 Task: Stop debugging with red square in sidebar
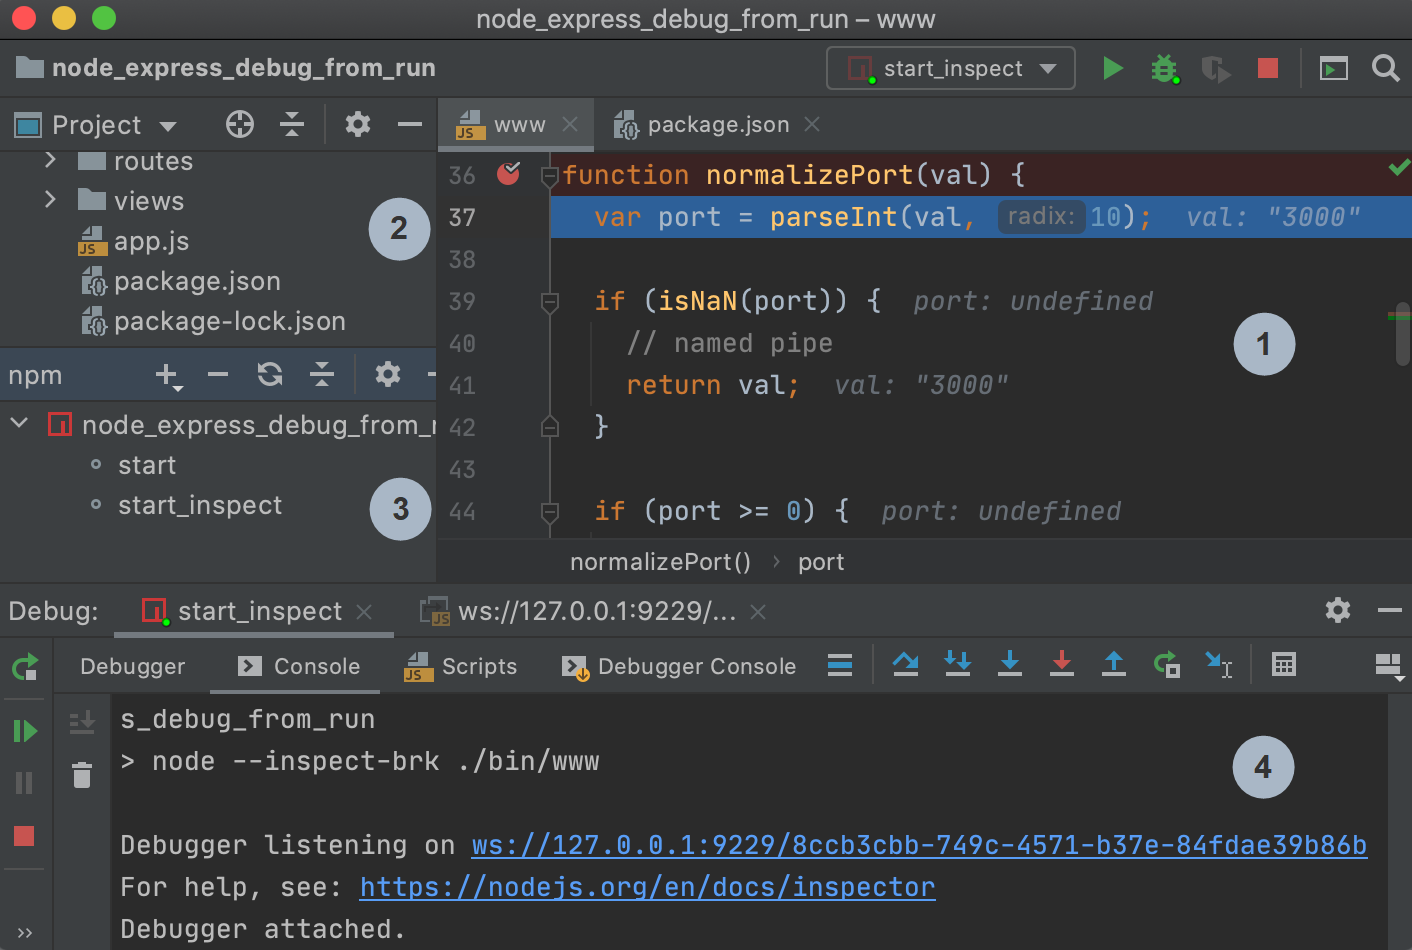coord(25,836)
